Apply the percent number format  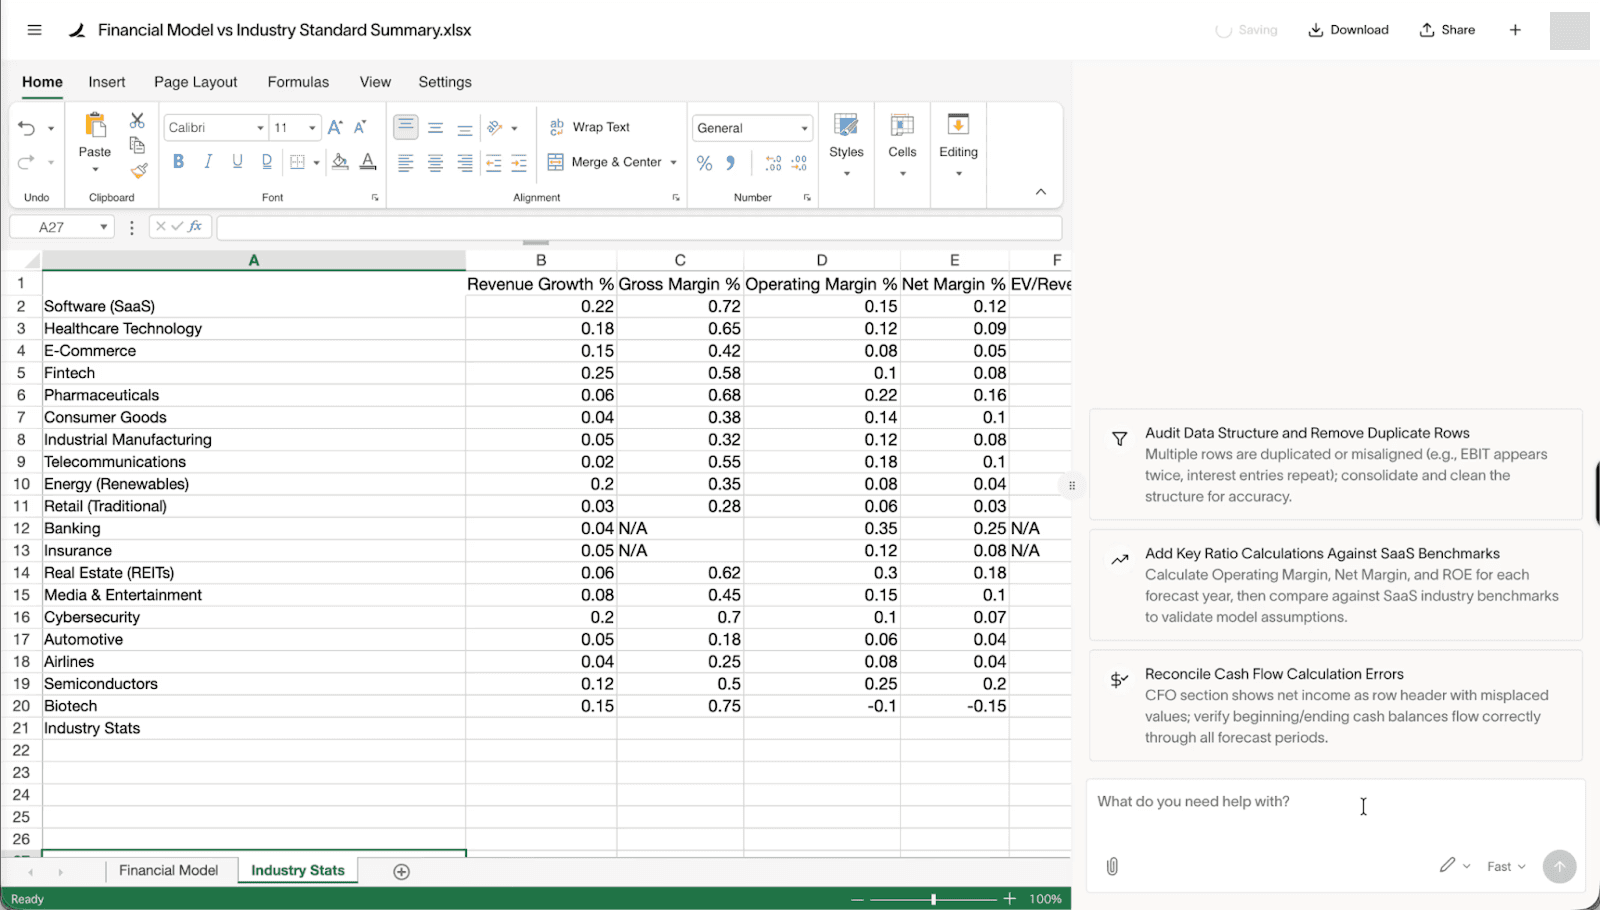point(705,162)
